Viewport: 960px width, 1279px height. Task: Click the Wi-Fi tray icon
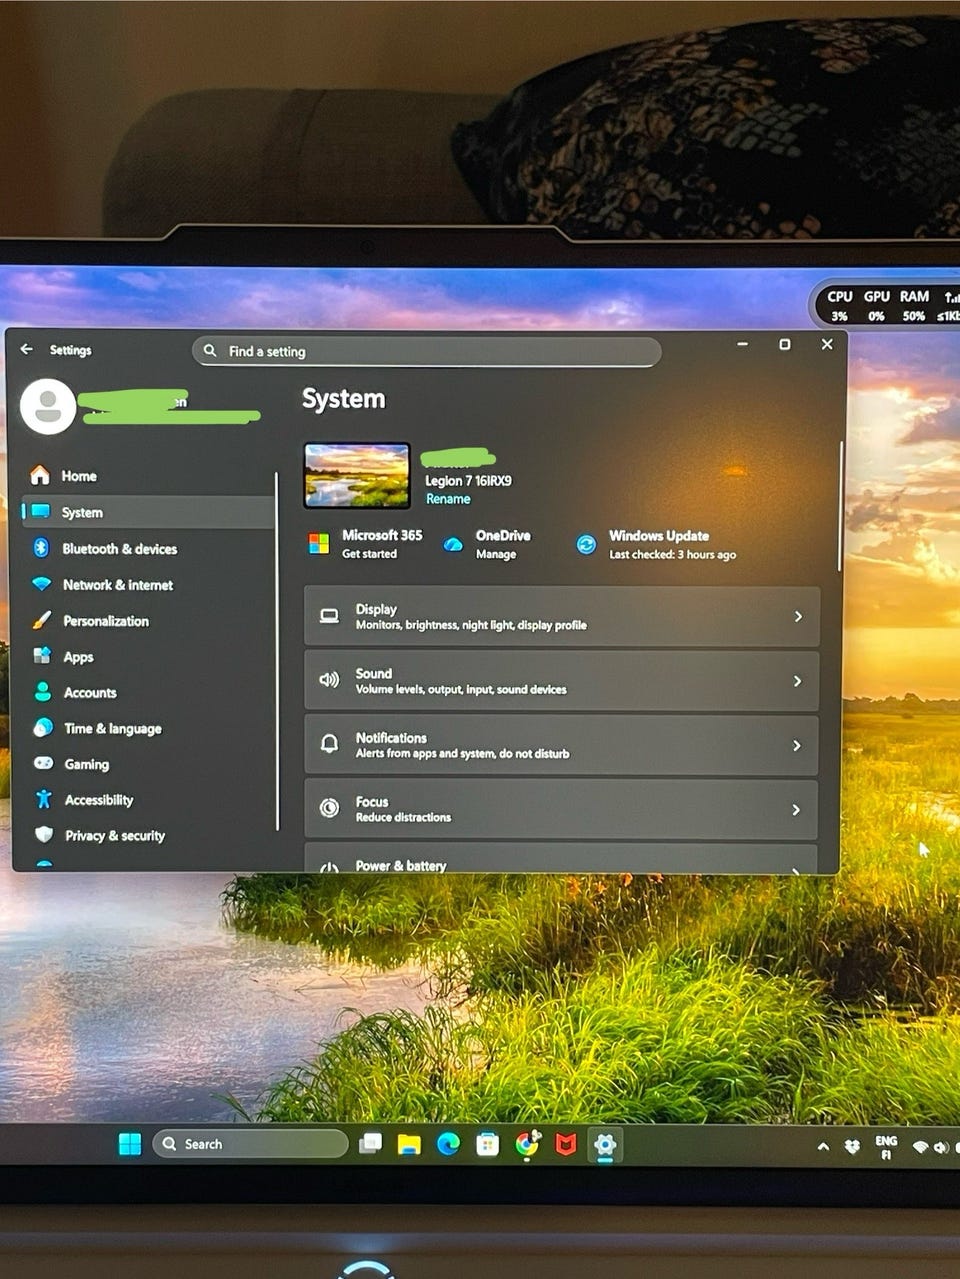tap(921, 1147)
